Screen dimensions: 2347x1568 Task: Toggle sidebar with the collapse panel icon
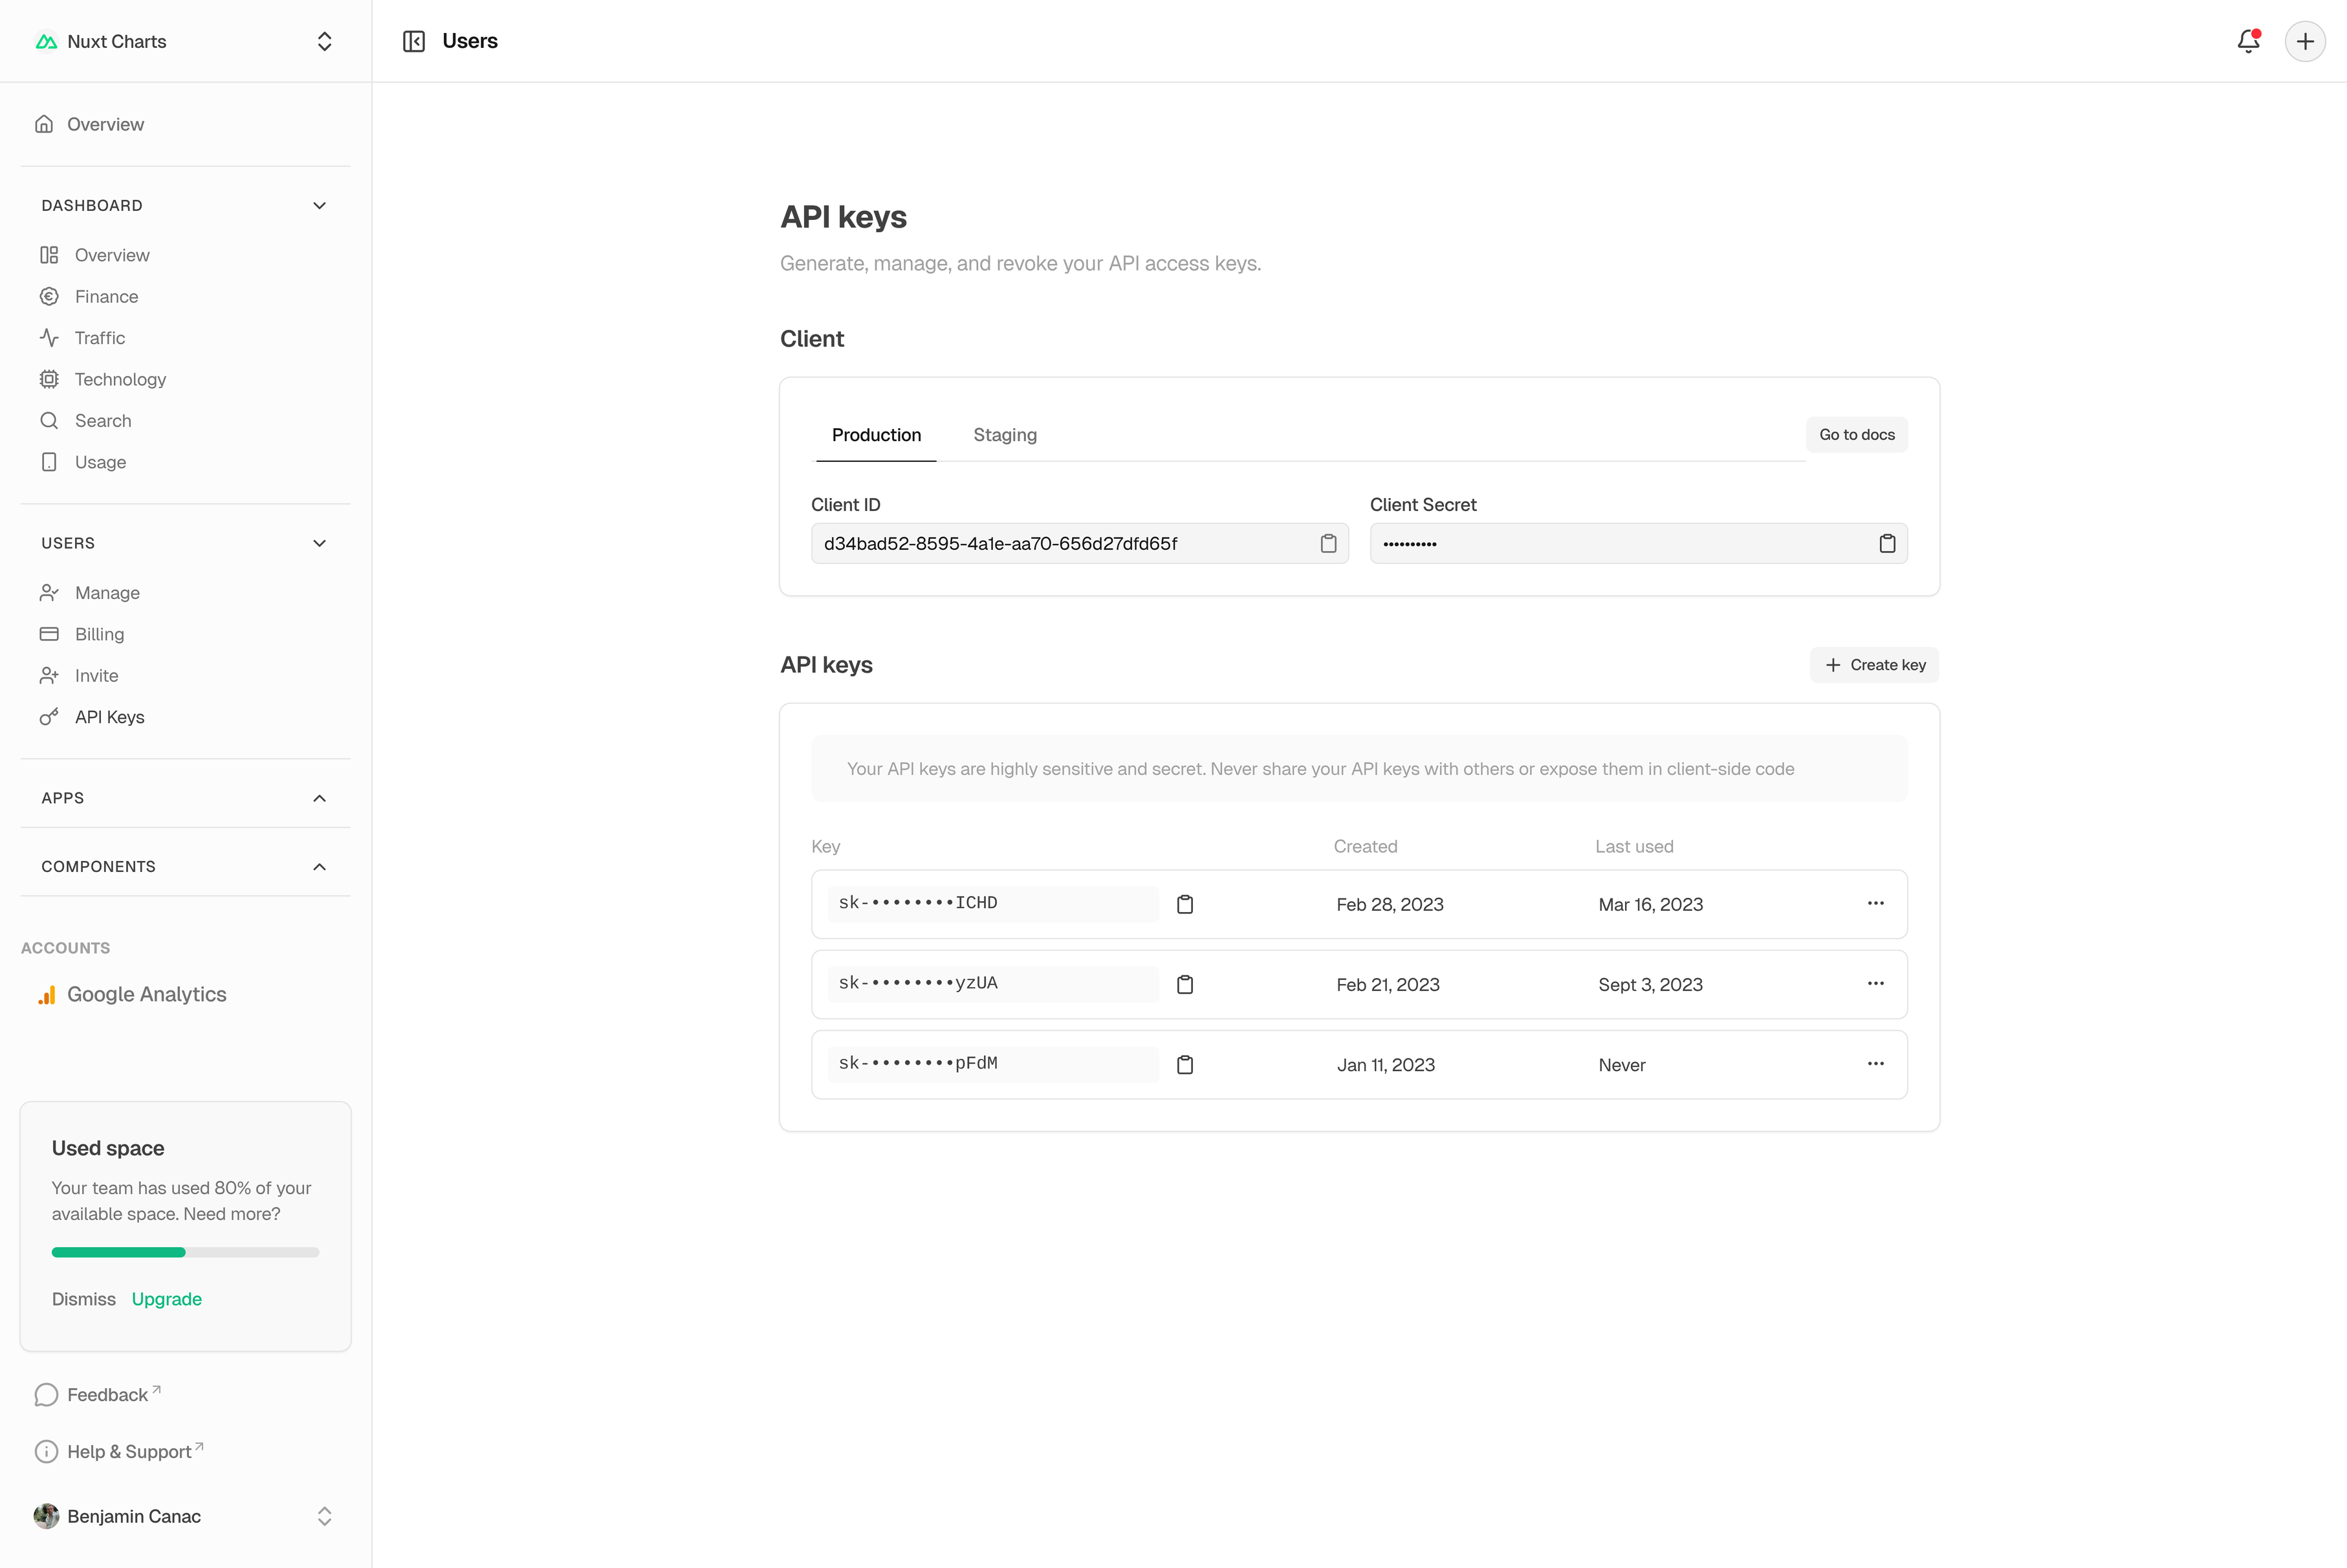(414, 41)
